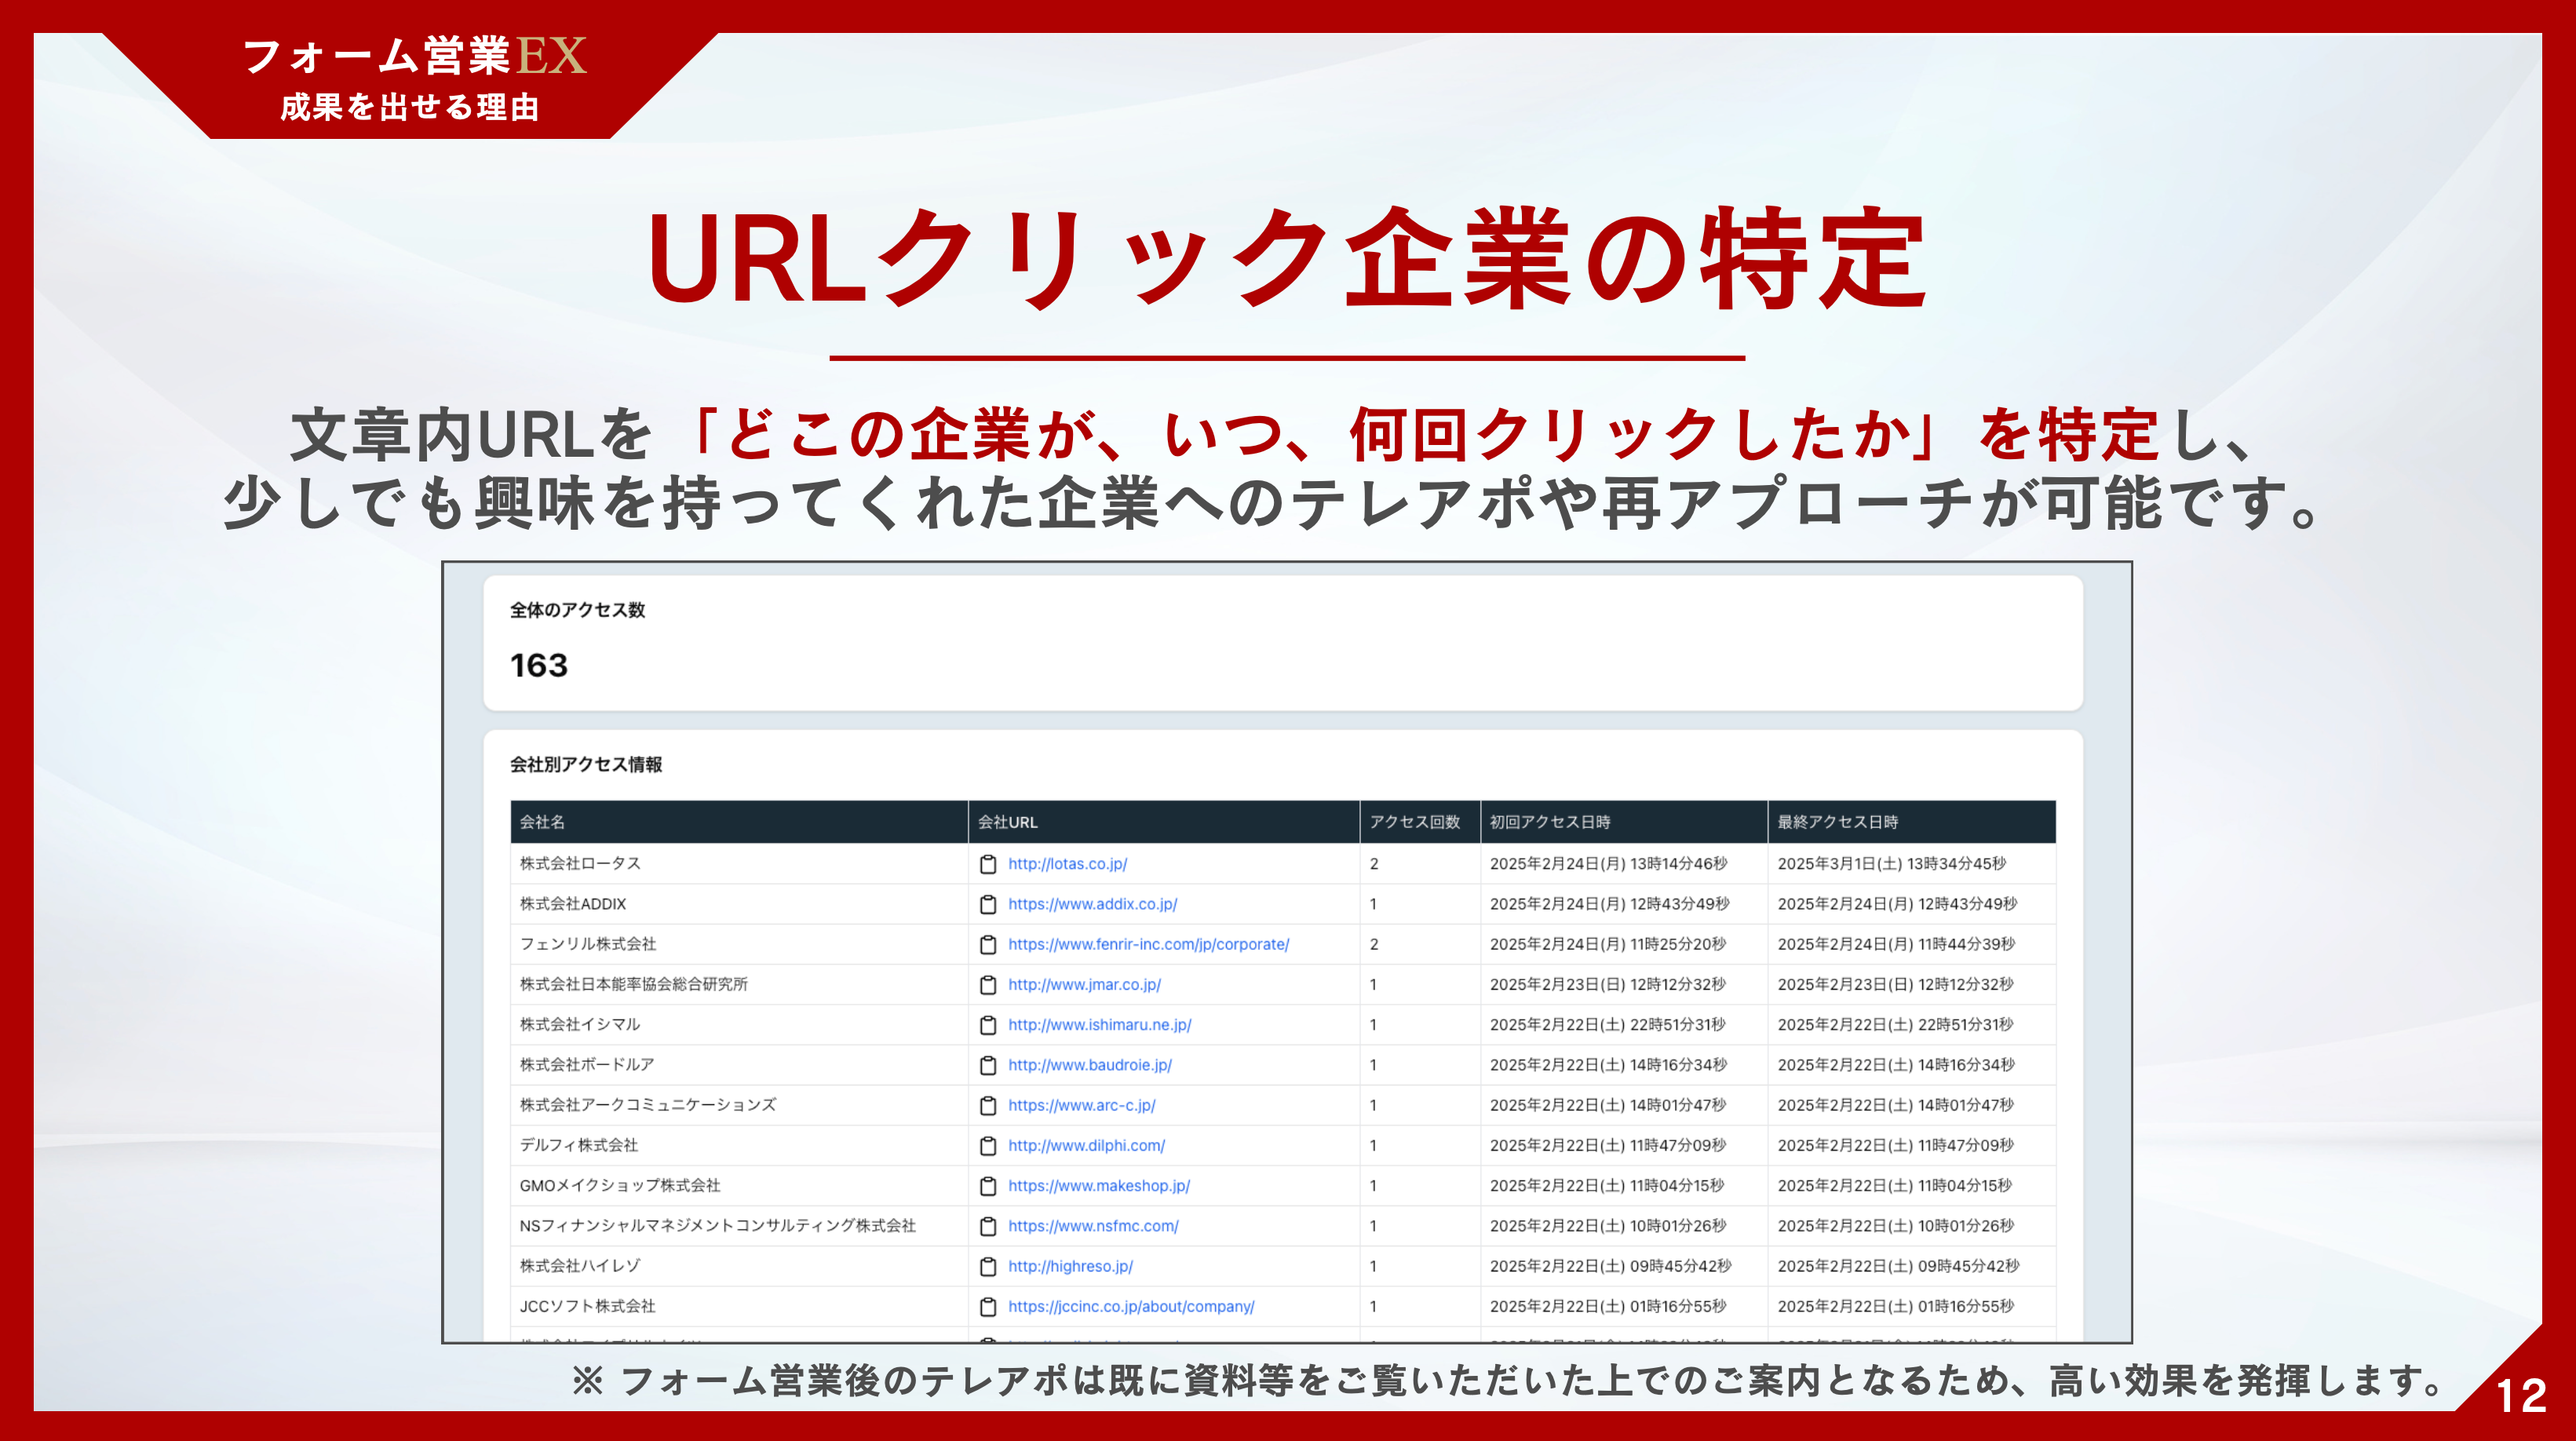Click the copy icon beside lotas.co.jp URL
Image resolution: width=2576 pixels, height=1441 pixels.
[988, 864]
